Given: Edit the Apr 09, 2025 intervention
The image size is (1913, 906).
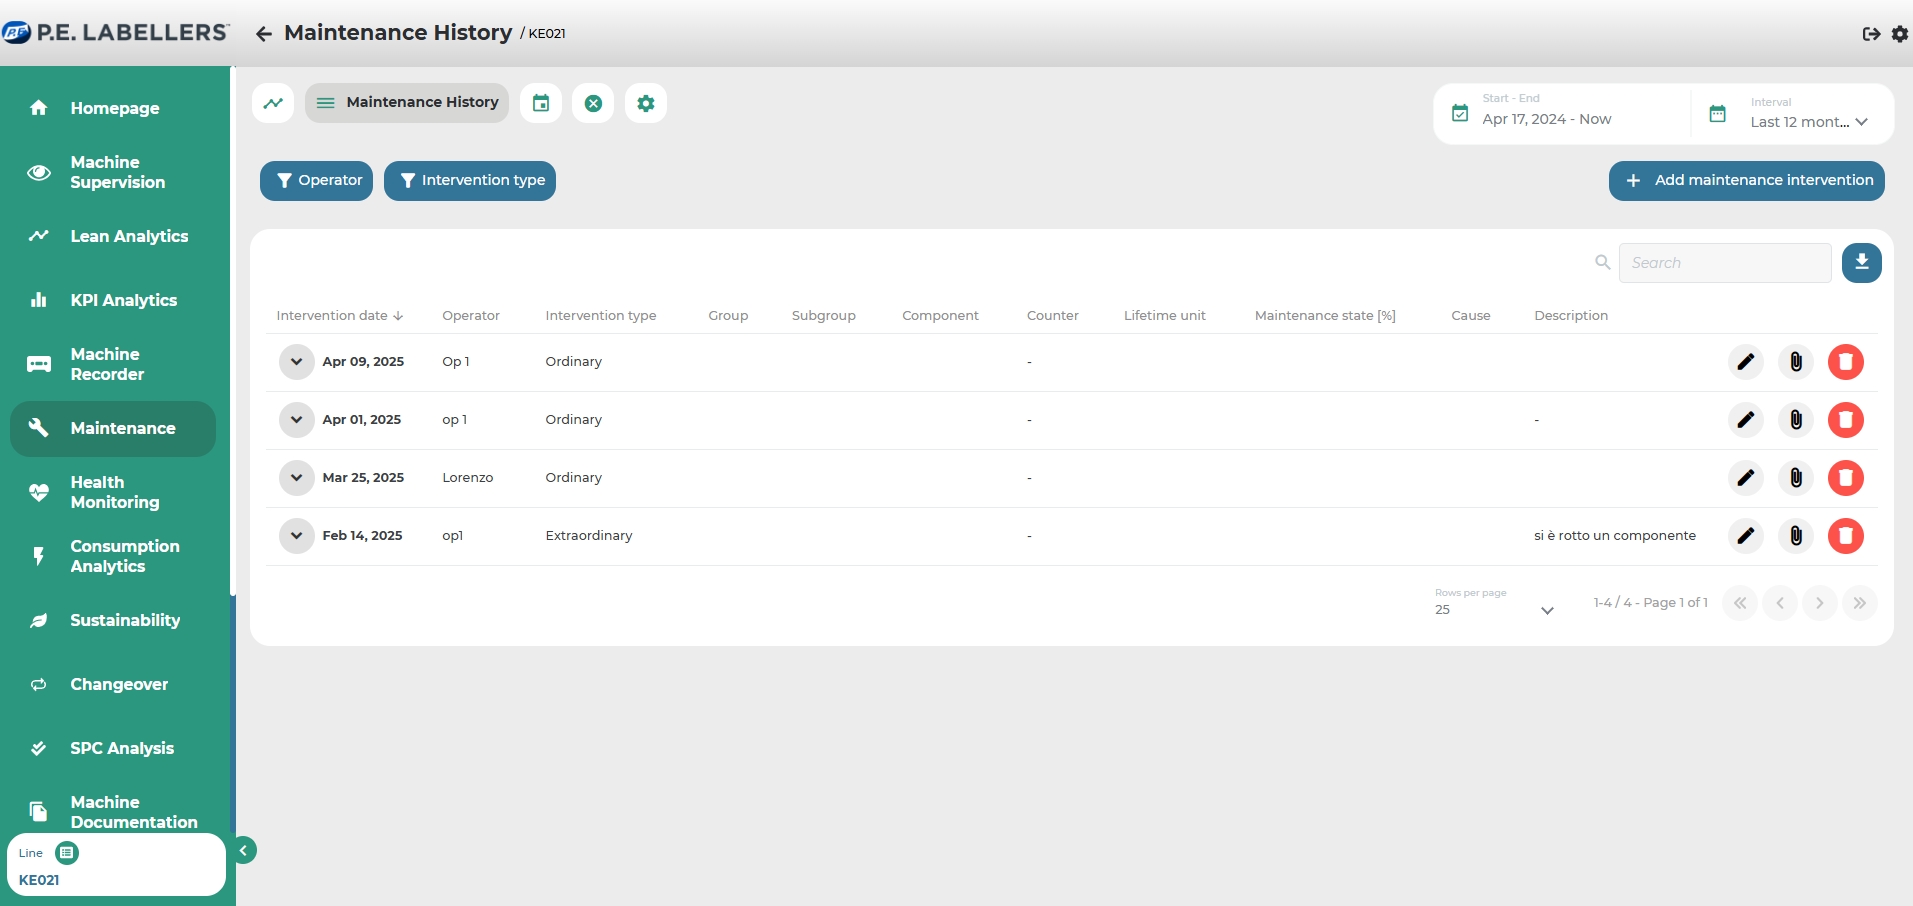Looking at the screenshot, I should [x=1745, y=362].
